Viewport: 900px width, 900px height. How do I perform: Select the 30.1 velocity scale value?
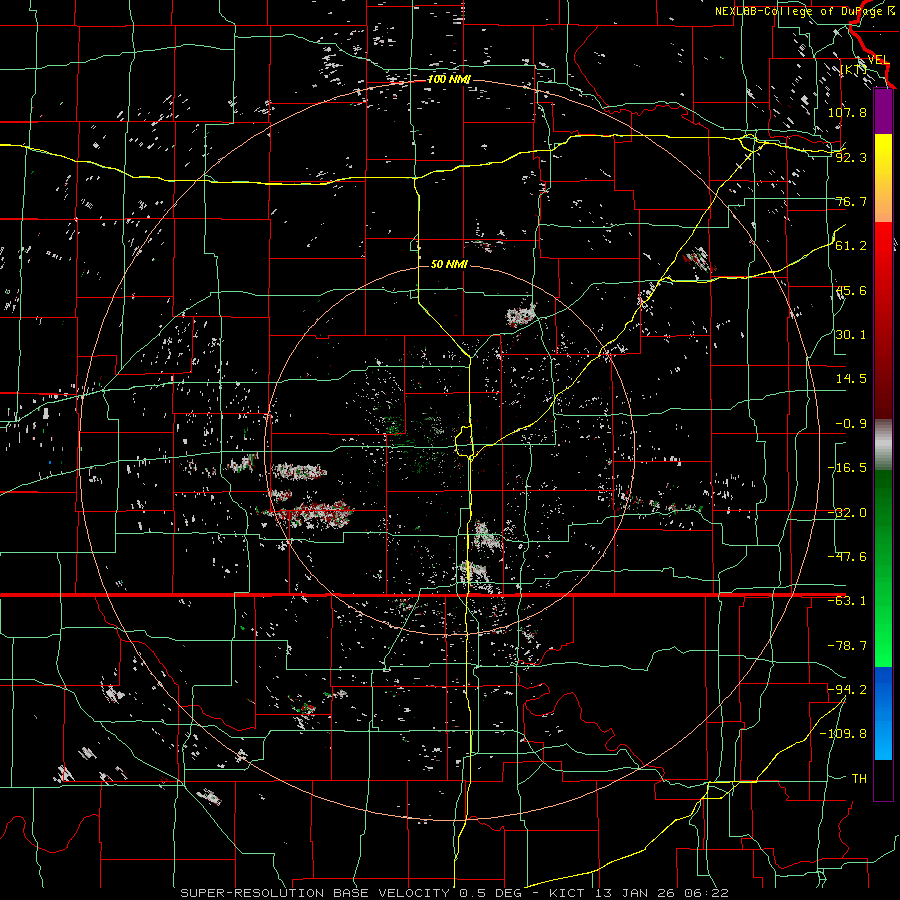pyautogui.click(x=851, y=335)
